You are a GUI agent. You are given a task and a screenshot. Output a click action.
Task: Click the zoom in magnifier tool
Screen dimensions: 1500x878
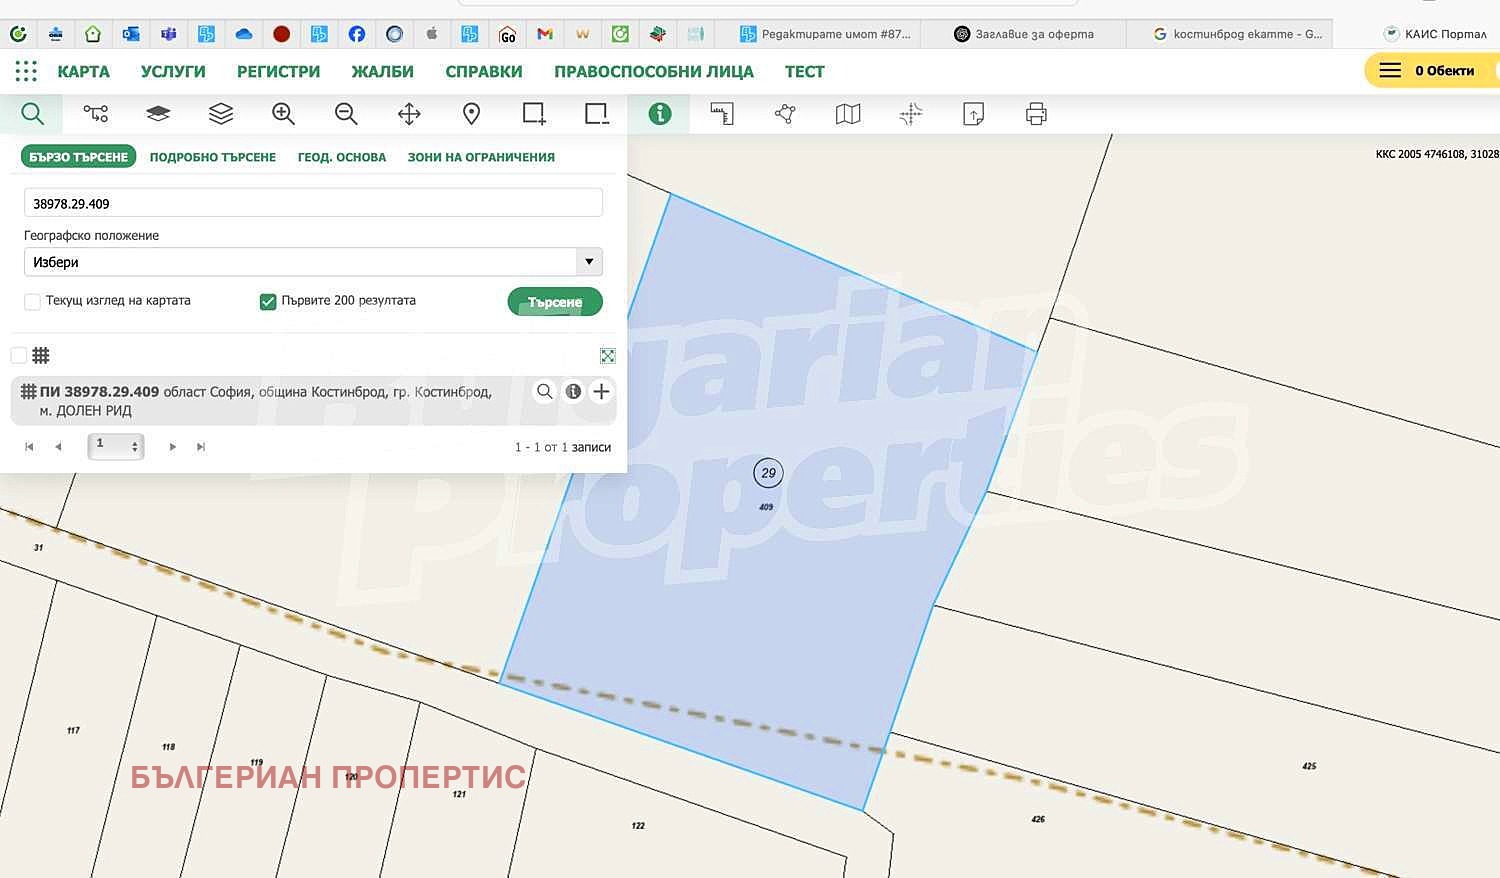pos(283,114)
